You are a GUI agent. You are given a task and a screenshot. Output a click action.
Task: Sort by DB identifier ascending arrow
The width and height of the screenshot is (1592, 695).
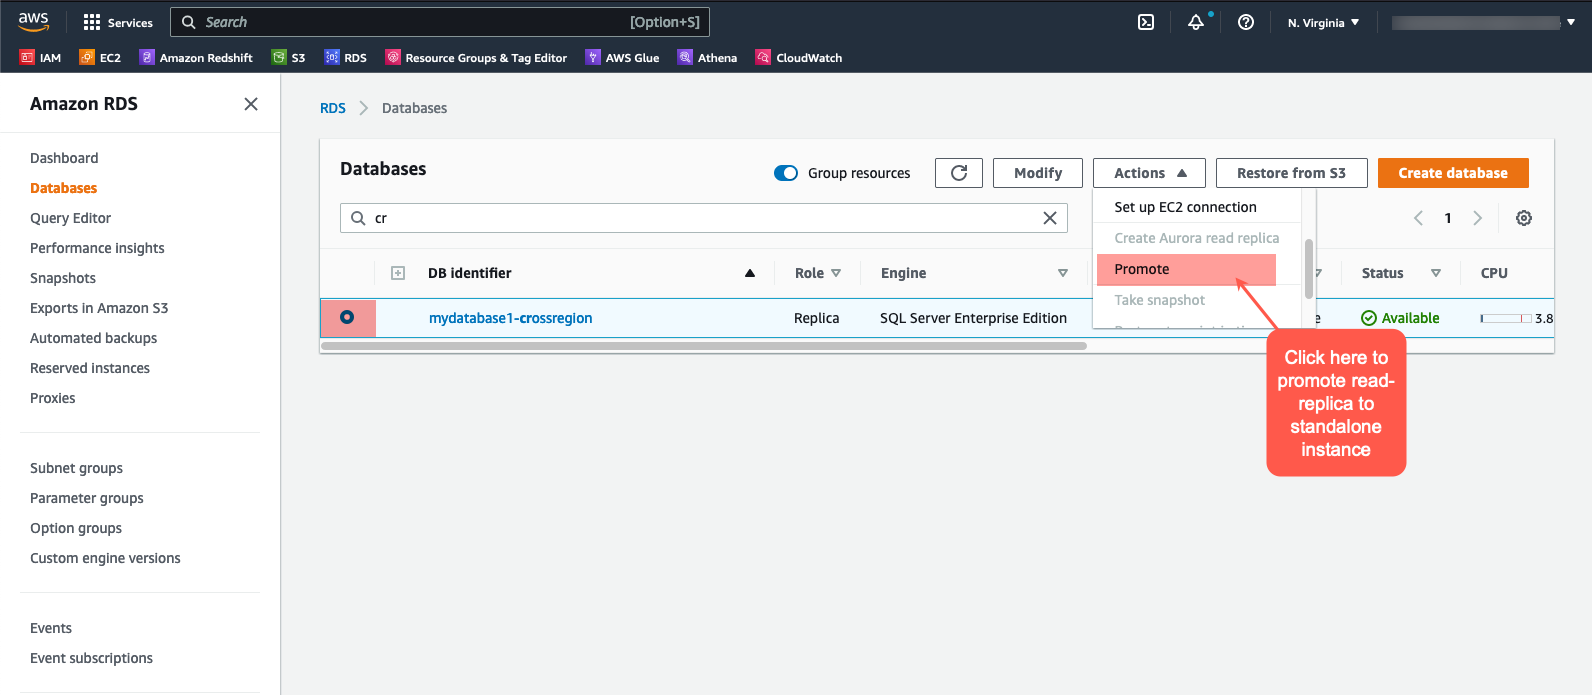coord(750,273)
